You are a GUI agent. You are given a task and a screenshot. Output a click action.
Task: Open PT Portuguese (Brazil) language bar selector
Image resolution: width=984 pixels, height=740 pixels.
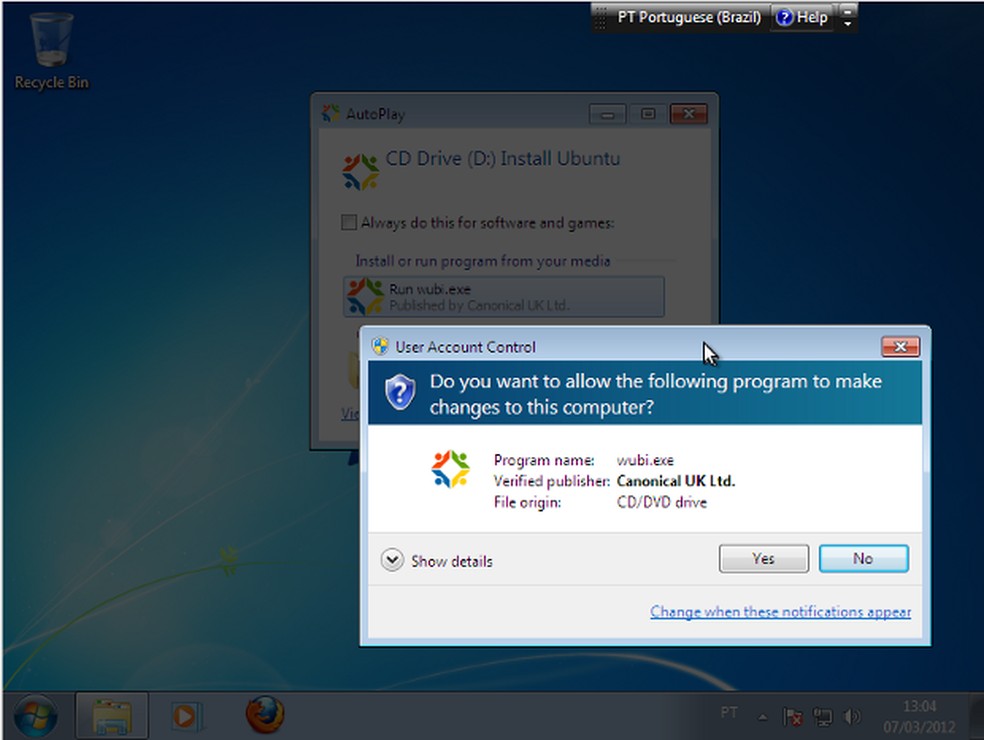(689, 17)
